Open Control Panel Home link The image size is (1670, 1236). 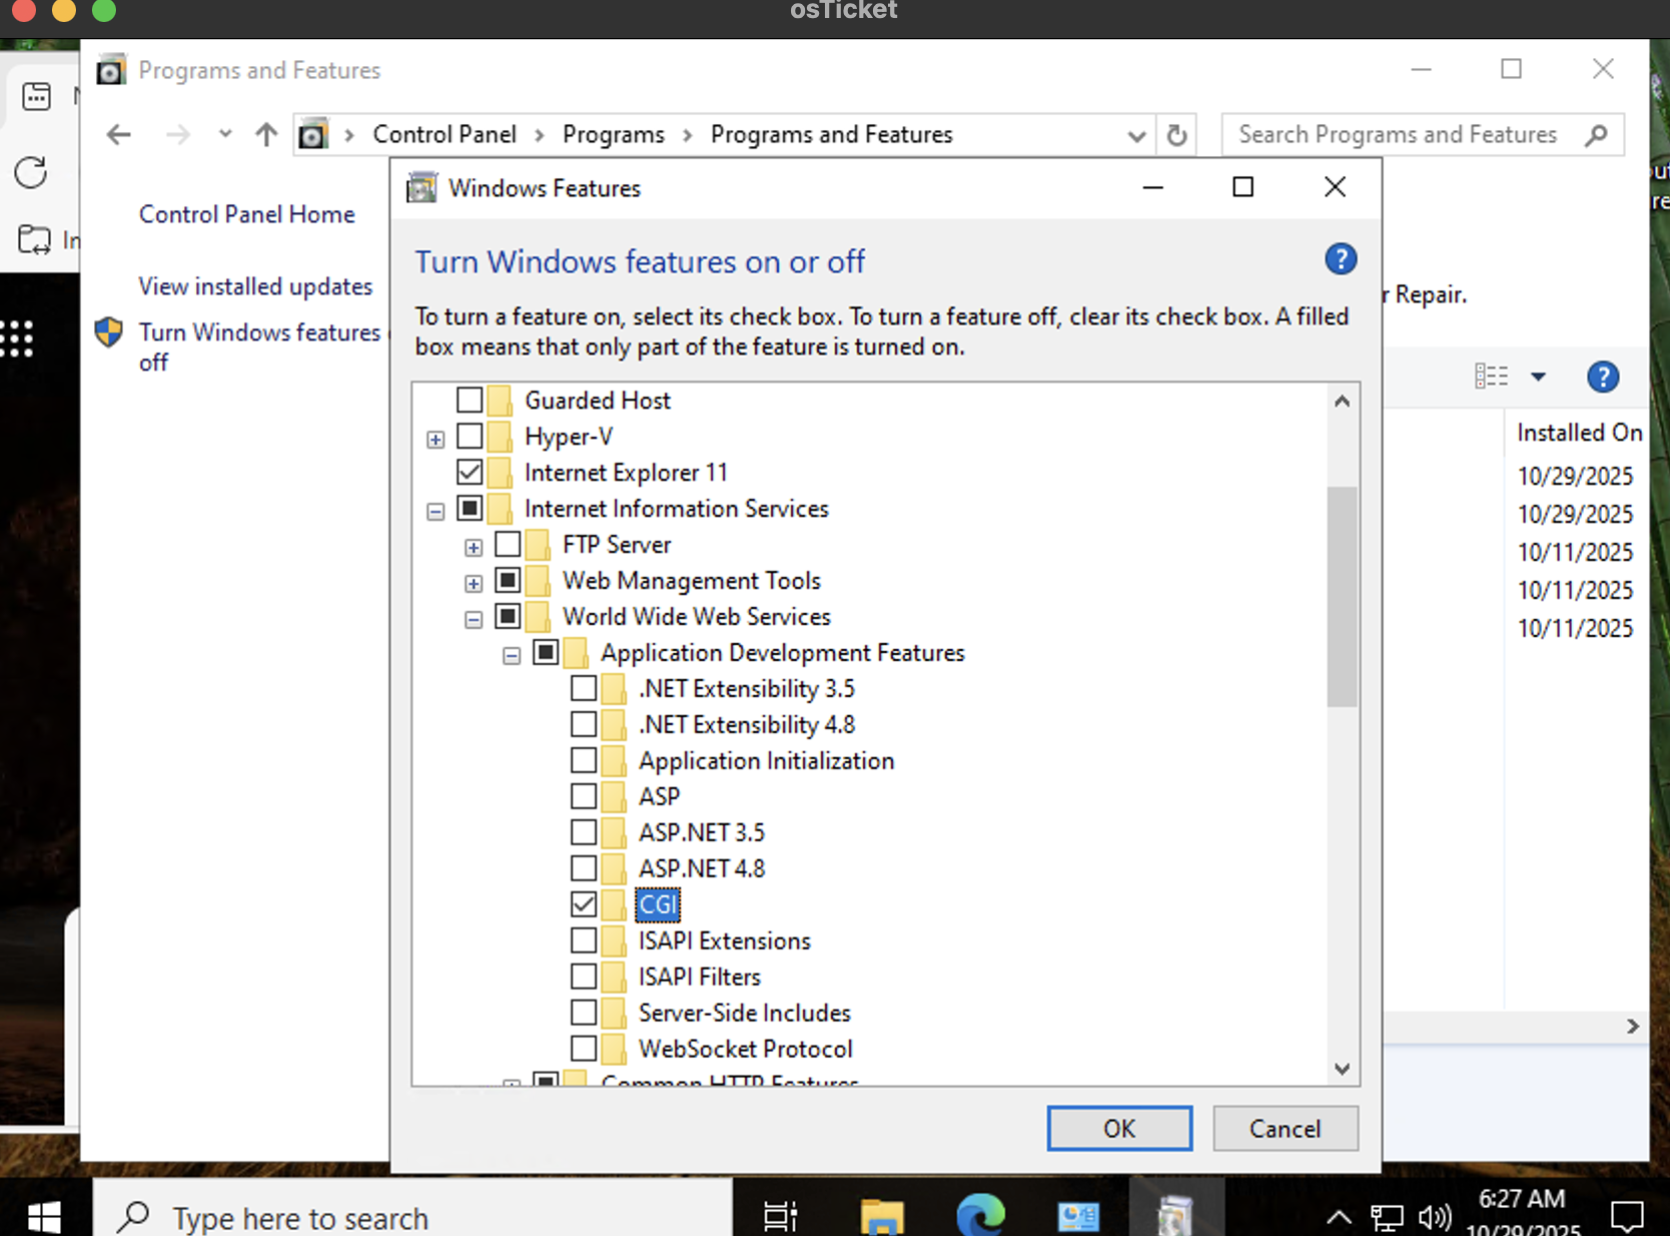coord(247,214)
